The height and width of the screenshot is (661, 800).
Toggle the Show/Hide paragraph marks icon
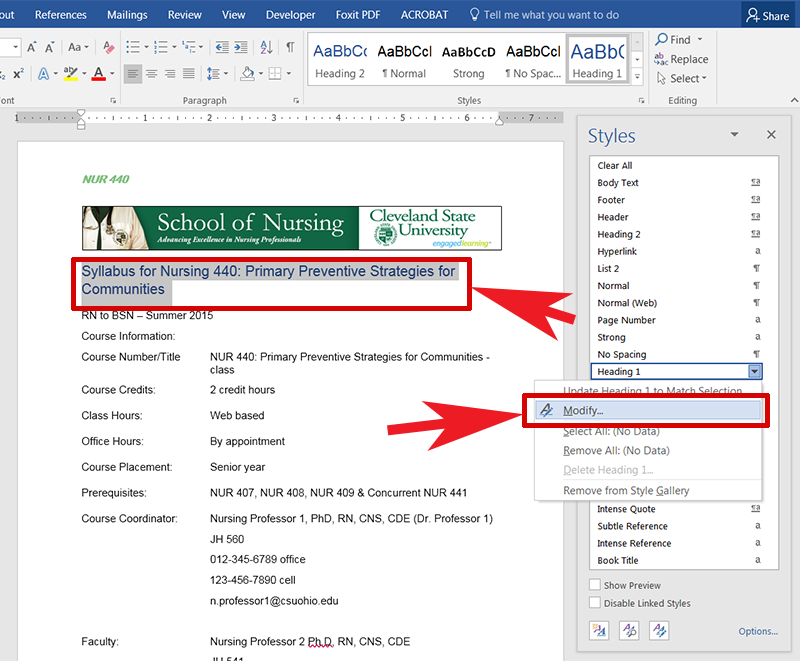click(x=291, y=45)
